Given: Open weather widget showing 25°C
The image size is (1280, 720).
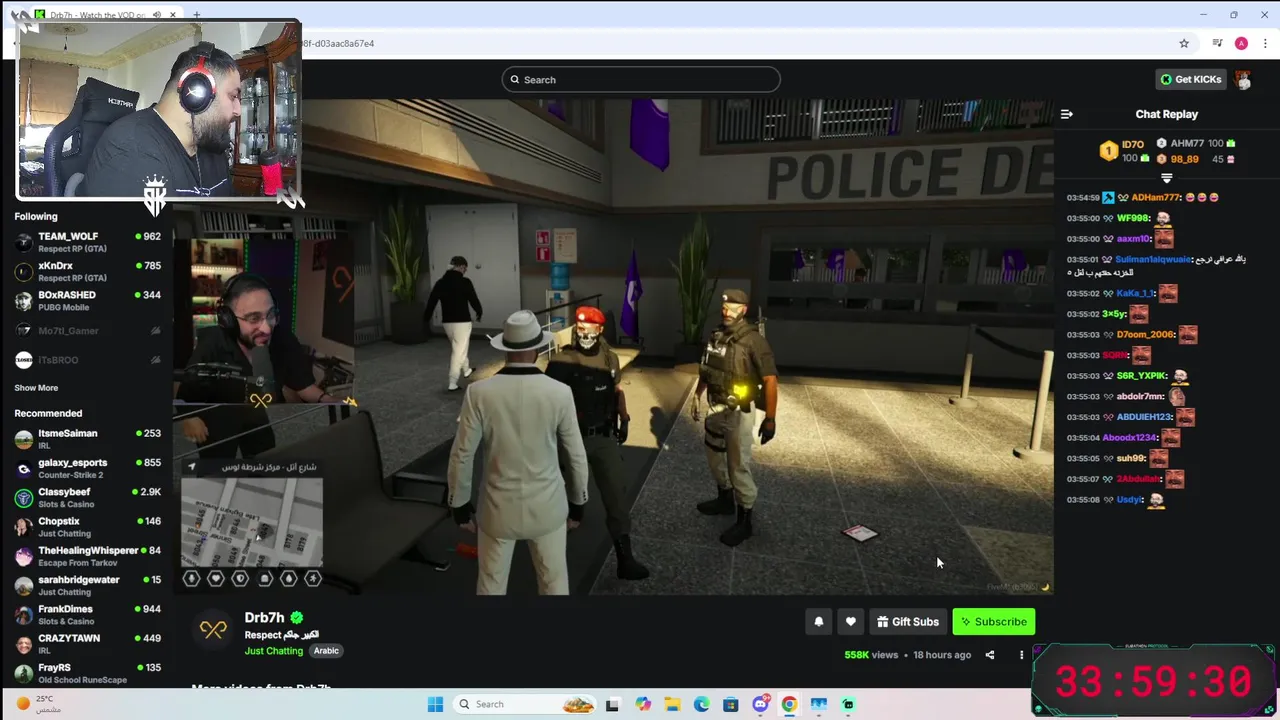Looking at the screenshot, I should click(38, 704).
